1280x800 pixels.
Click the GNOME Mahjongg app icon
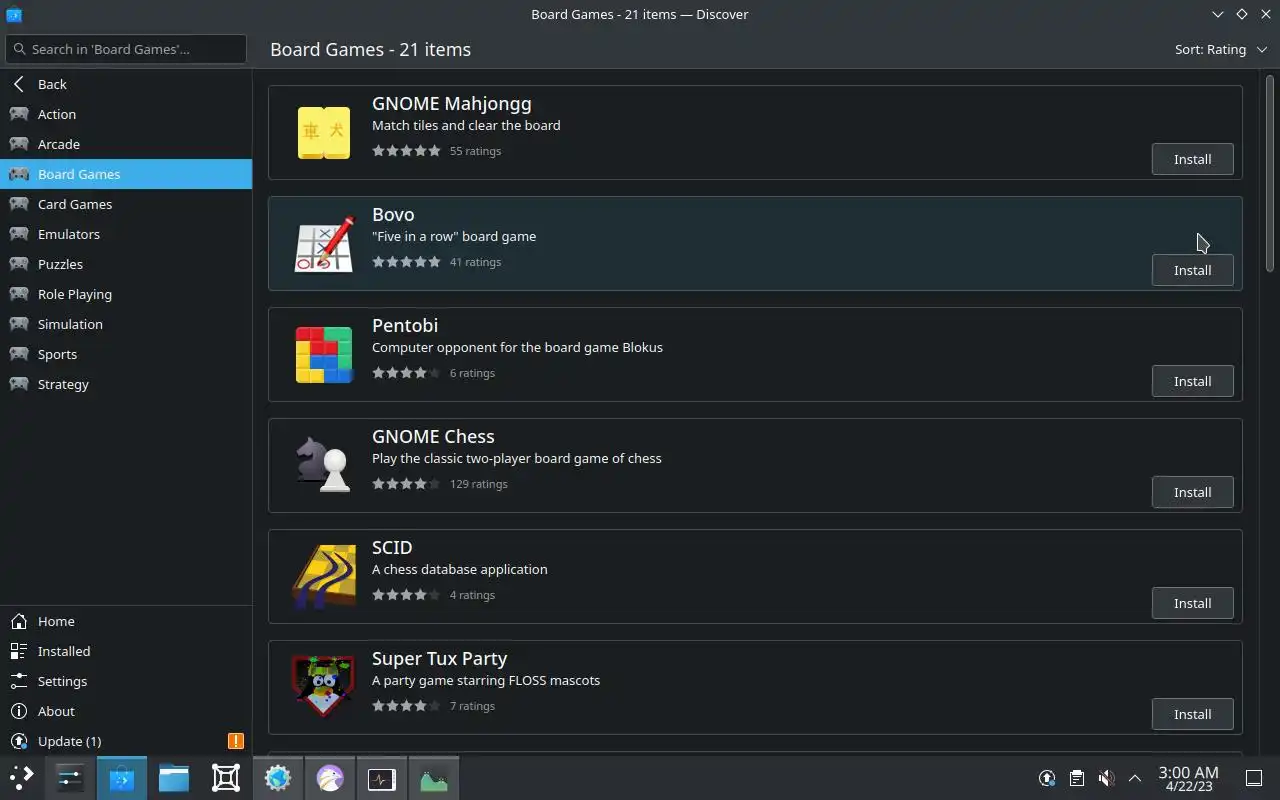click(324, 133)
